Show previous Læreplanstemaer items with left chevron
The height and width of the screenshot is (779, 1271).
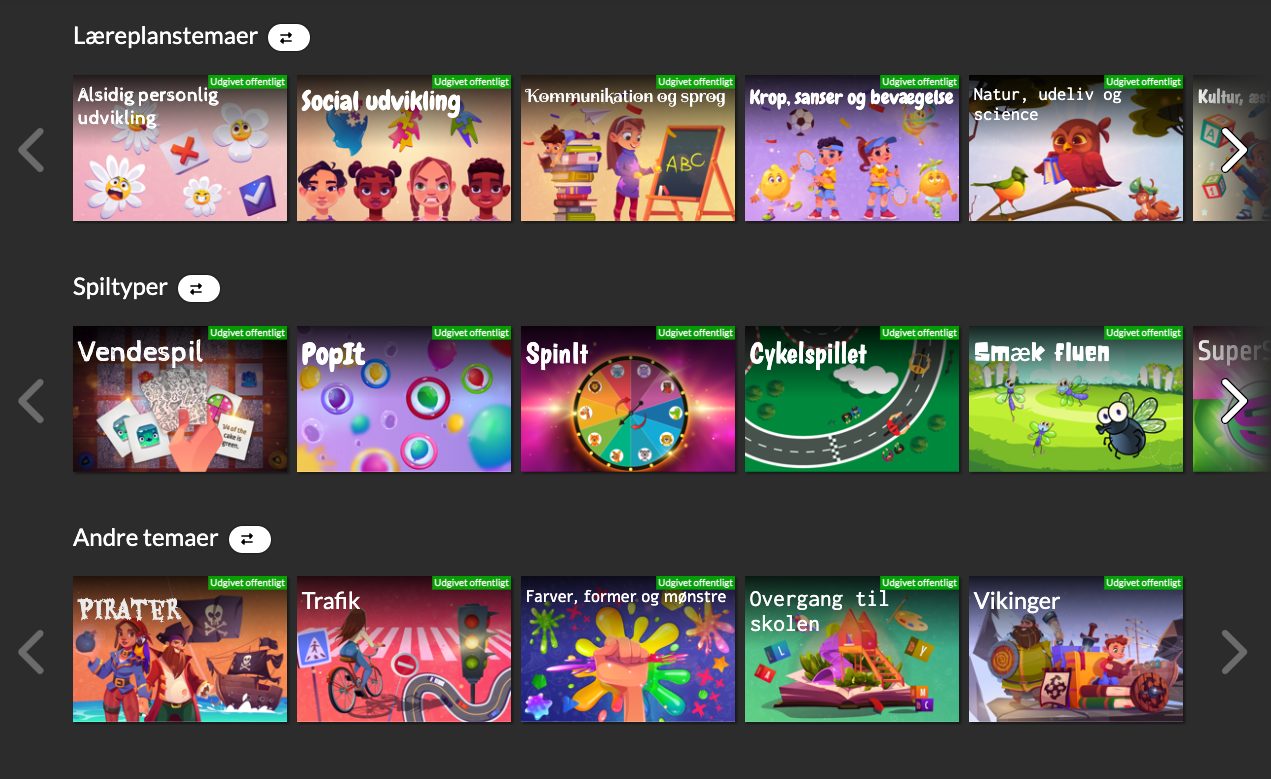pyautogui.click(x=31, y=150)
